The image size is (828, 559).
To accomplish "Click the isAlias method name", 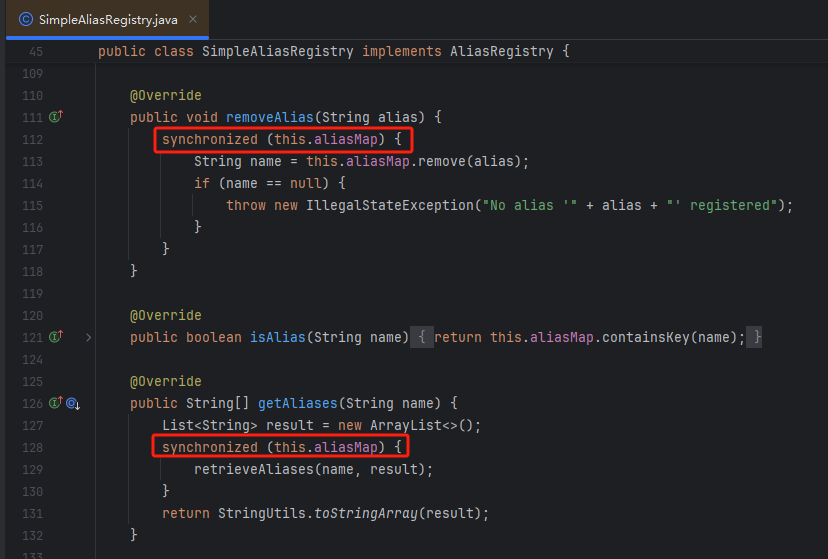I will (278, 337).
